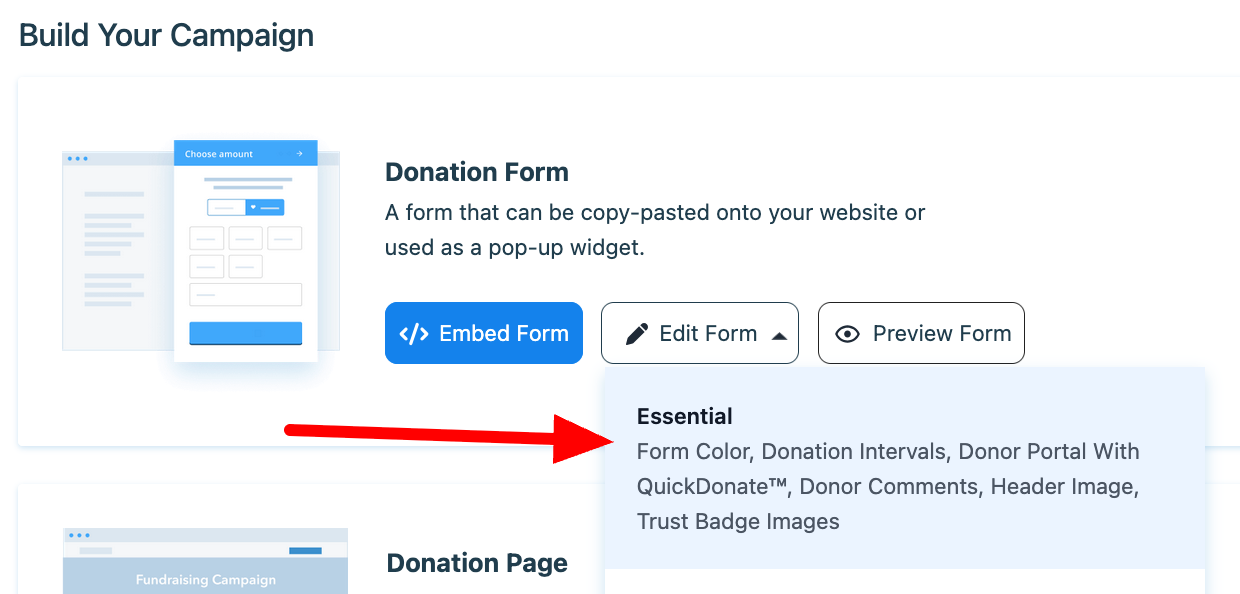Click the Build Your Campaign title

coord(167,36)
